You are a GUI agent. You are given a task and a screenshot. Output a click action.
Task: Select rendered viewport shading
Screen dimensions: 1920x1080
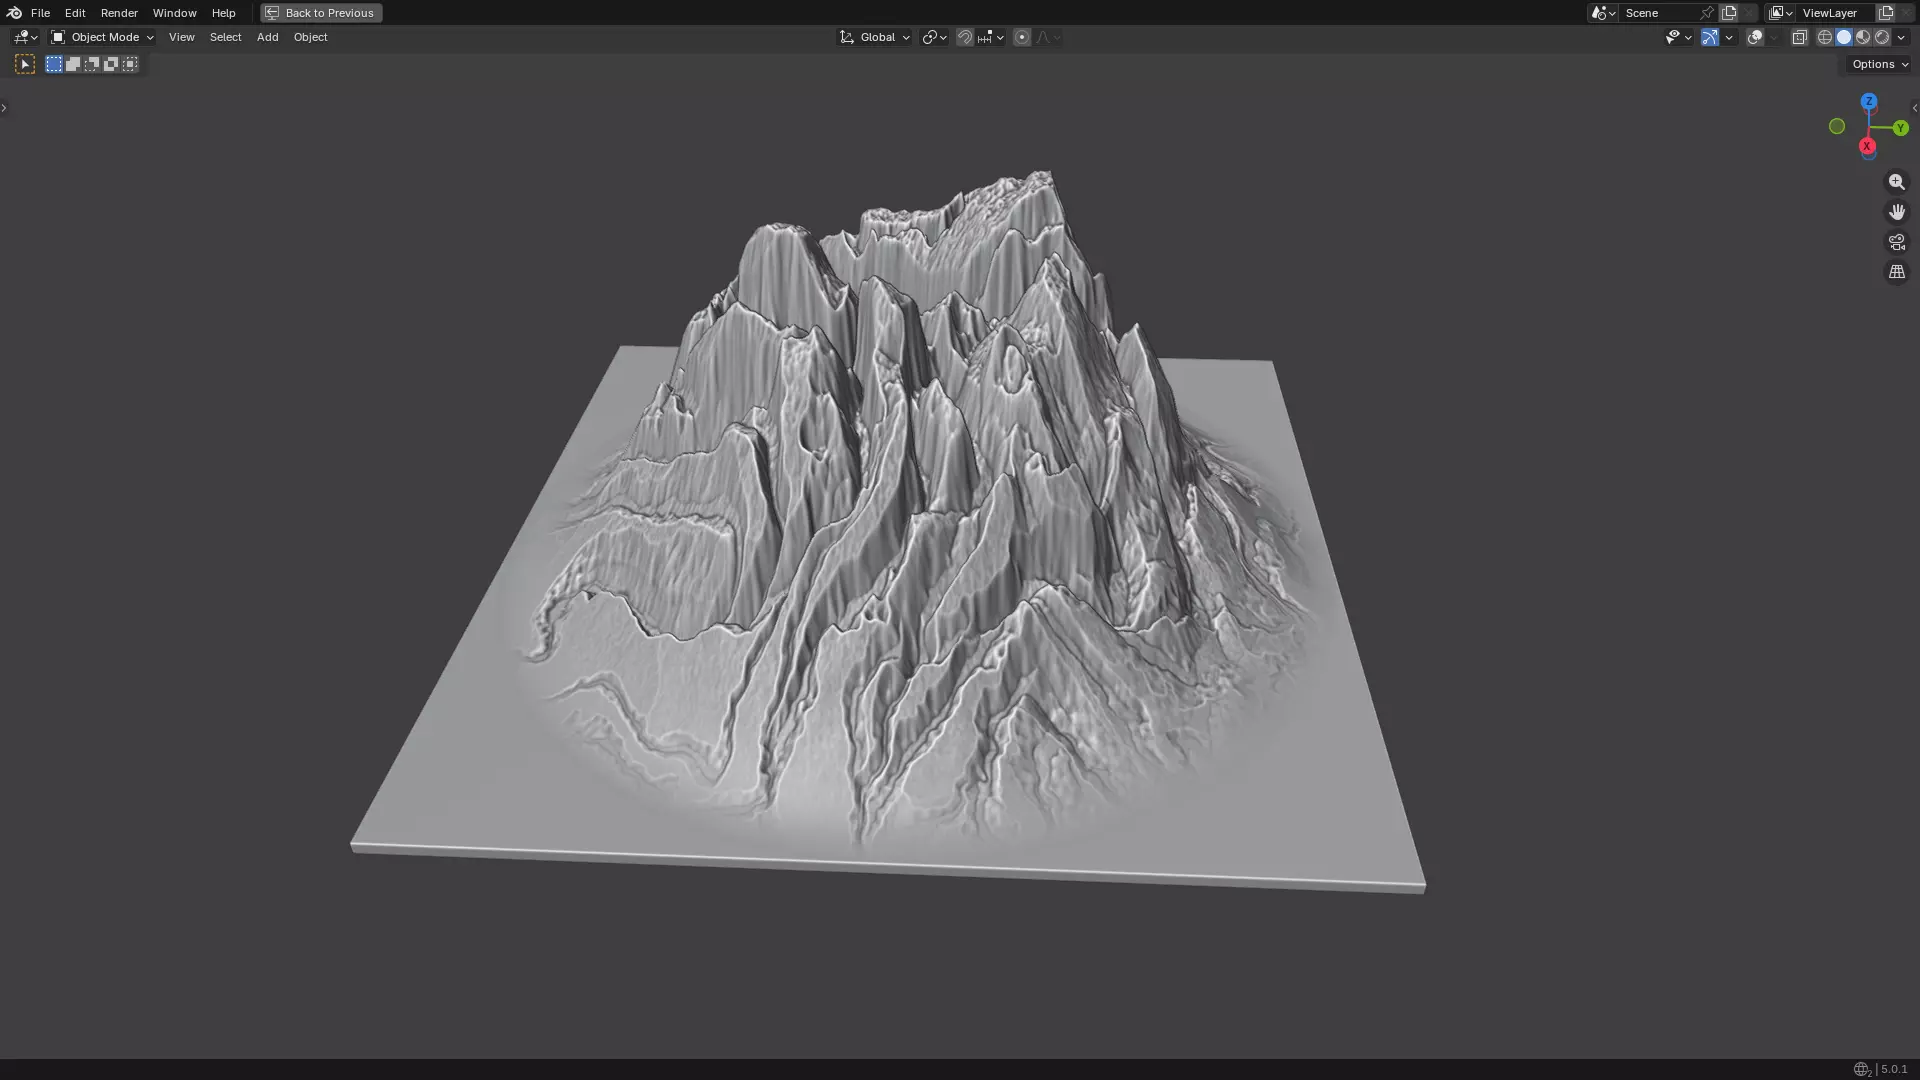(1882, 37)
